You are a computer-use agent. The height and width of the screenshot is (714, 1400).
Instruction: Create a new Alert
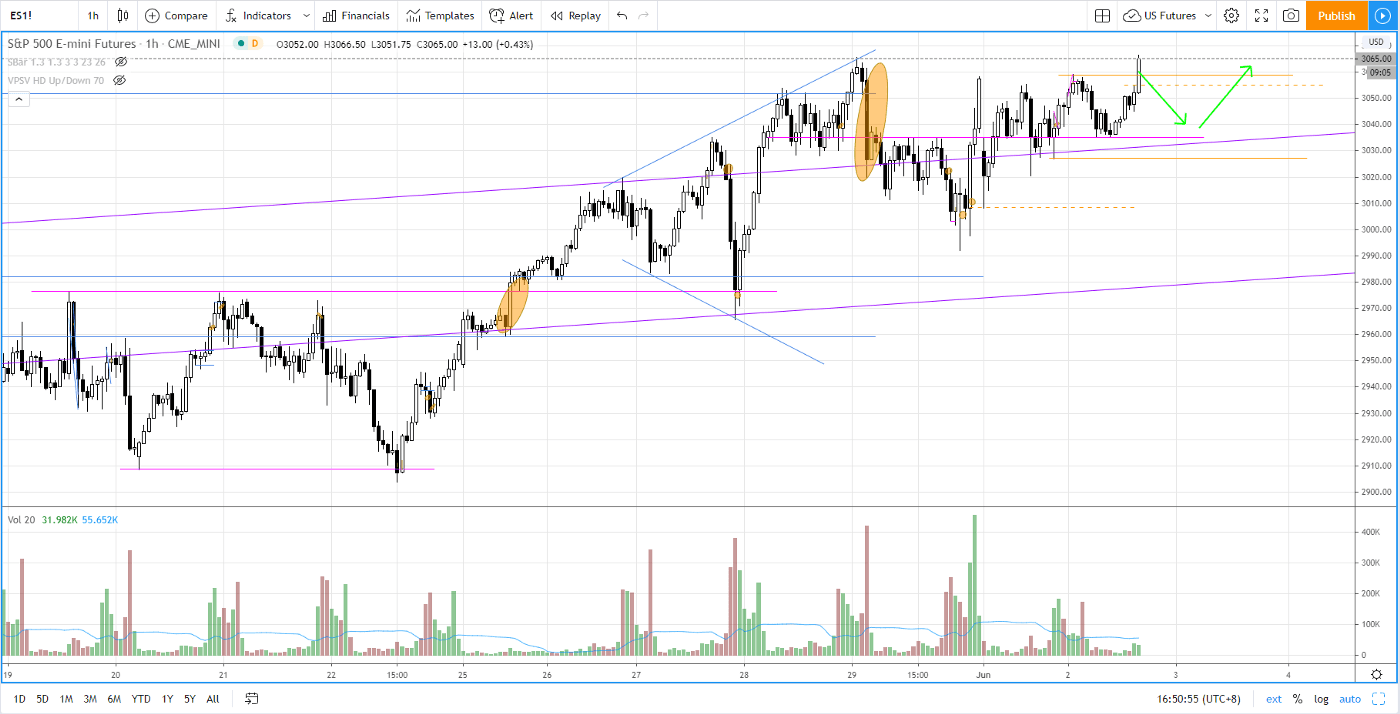point(511,15)
